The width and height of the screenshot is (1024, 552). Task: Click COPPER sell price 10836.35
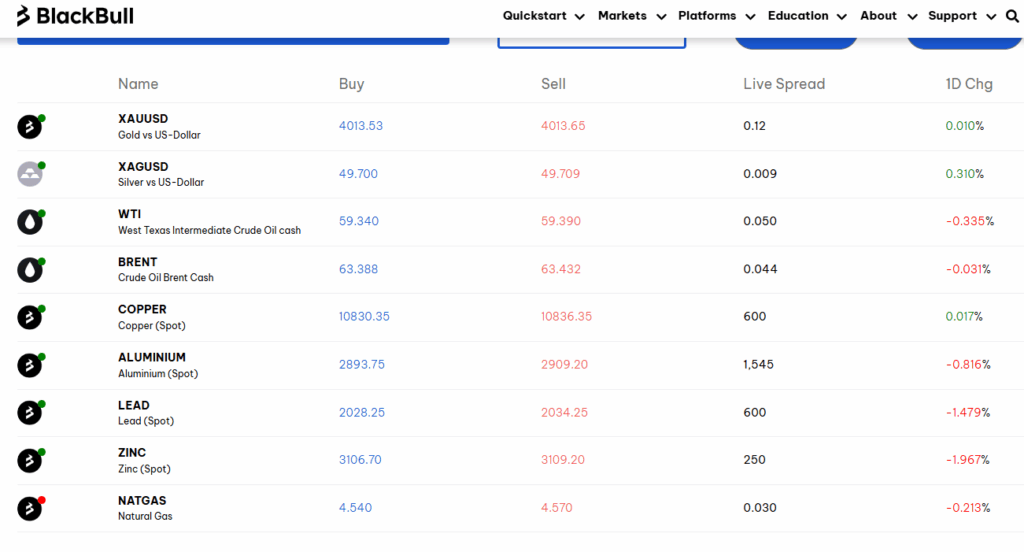click(x=566, y=317)
